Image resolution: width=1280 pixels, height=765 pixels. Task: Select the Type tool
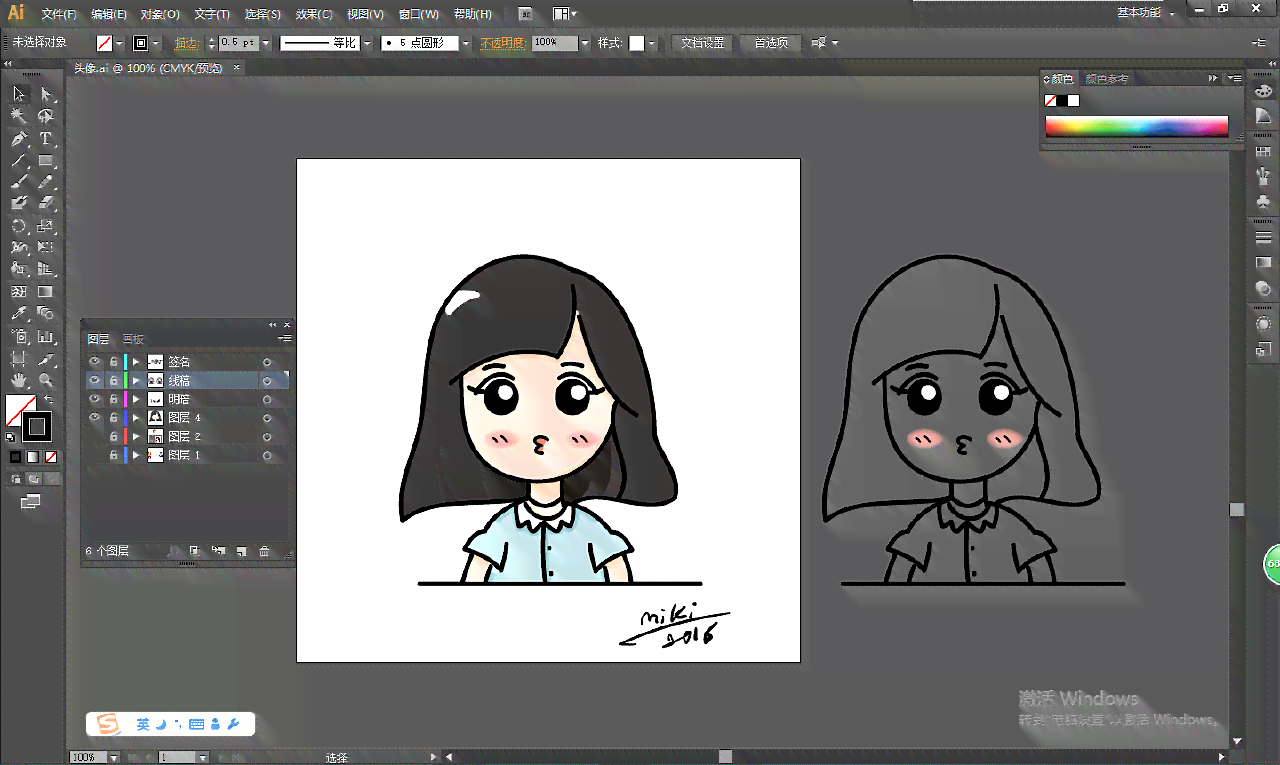pyautogui.click(x=46, y=138)
